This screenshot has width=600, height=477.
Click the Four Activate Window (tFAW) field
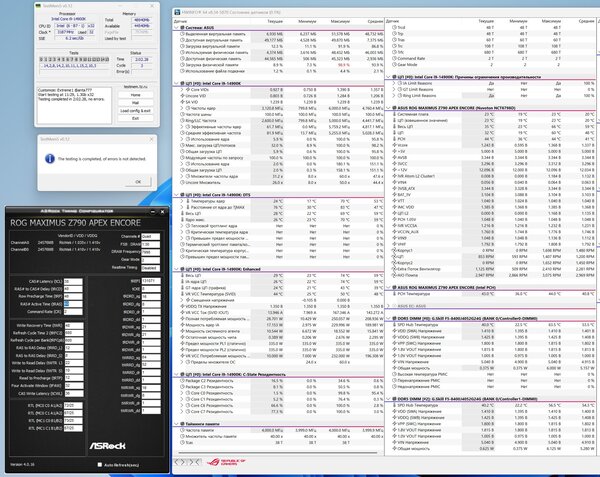[x=74, y=386]
